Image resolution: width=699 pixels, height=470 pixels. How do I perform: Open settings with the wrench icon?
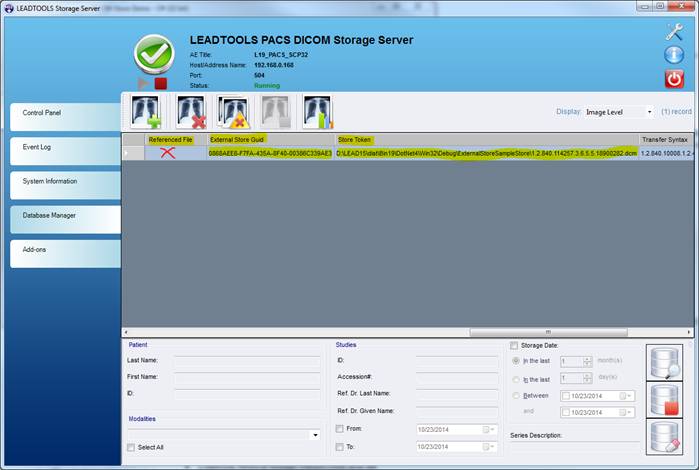click(x=673, y=31)
